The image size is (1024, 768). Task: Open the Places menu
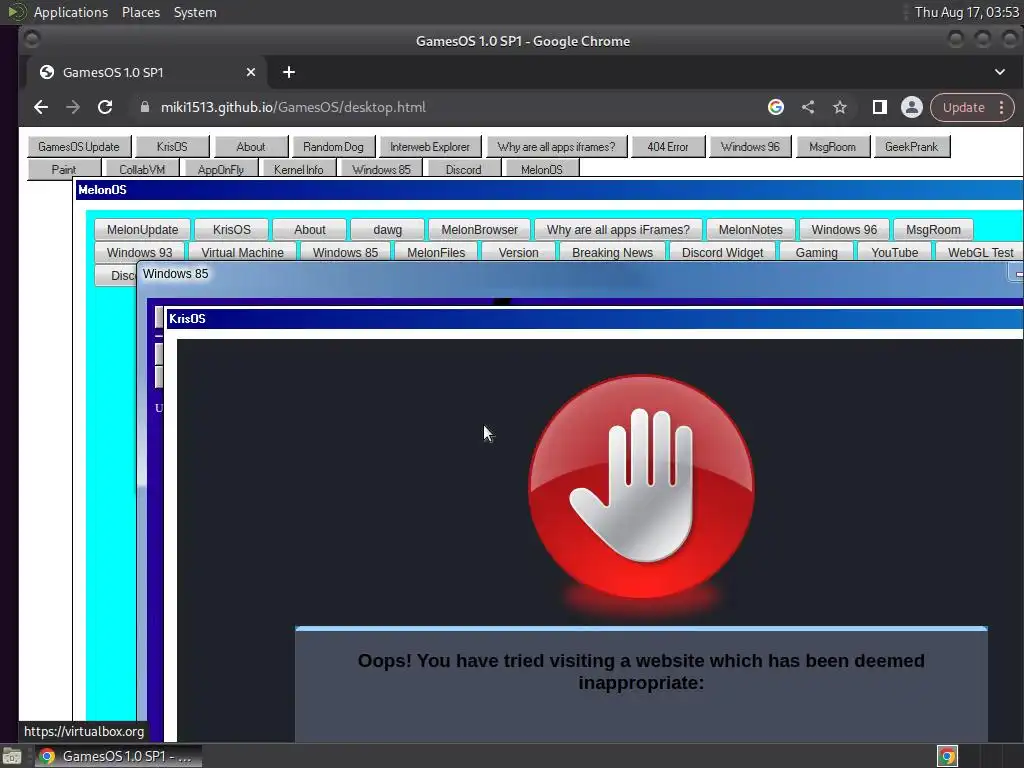[140, 12]
